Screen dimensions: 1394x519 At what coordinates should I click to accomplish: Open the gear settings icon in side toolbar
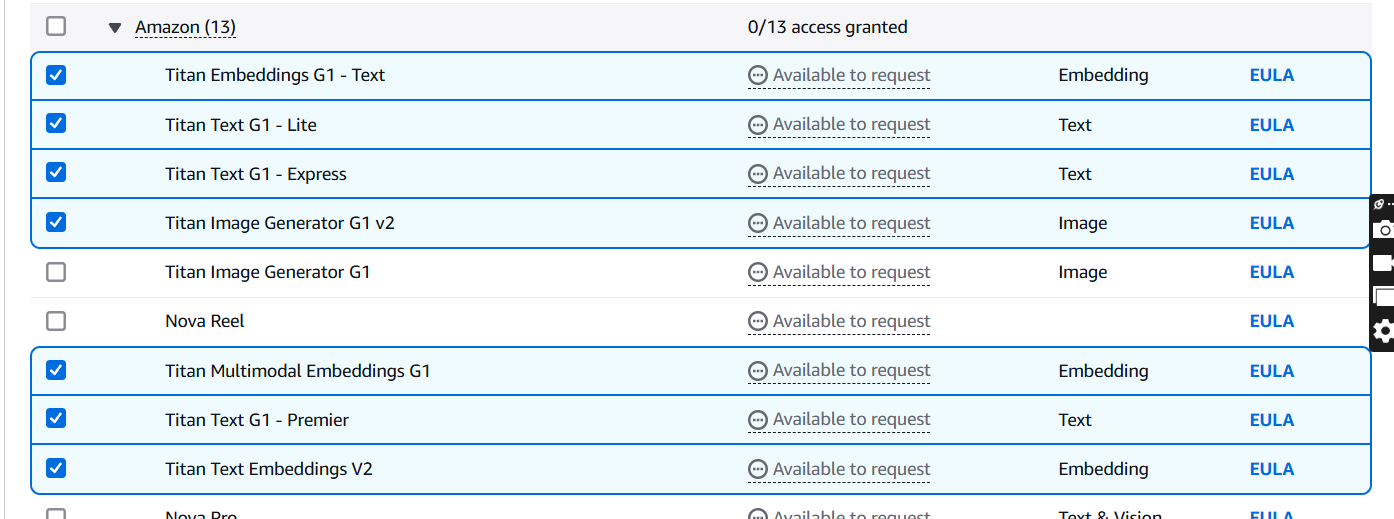click(1384, 331)
